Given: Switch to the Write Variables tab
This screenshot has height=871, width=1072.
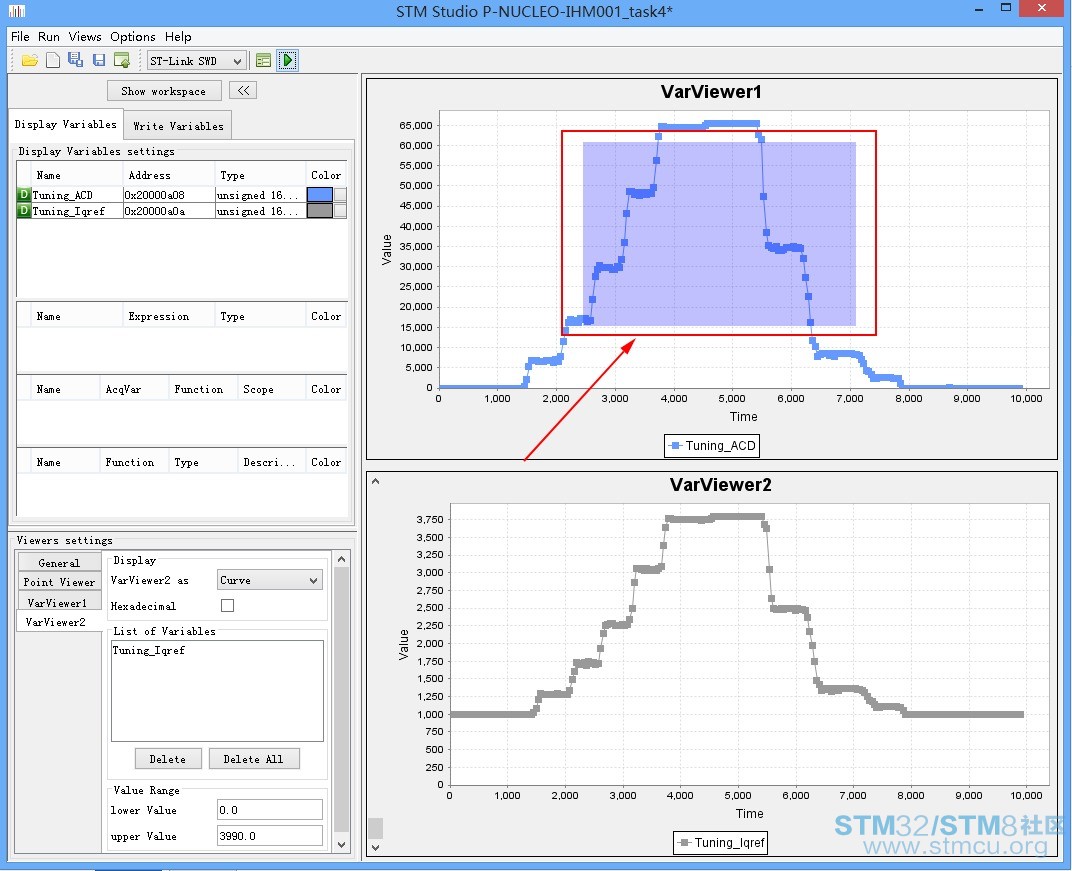Looking at the screenshot, I should [x=178, y=126].
